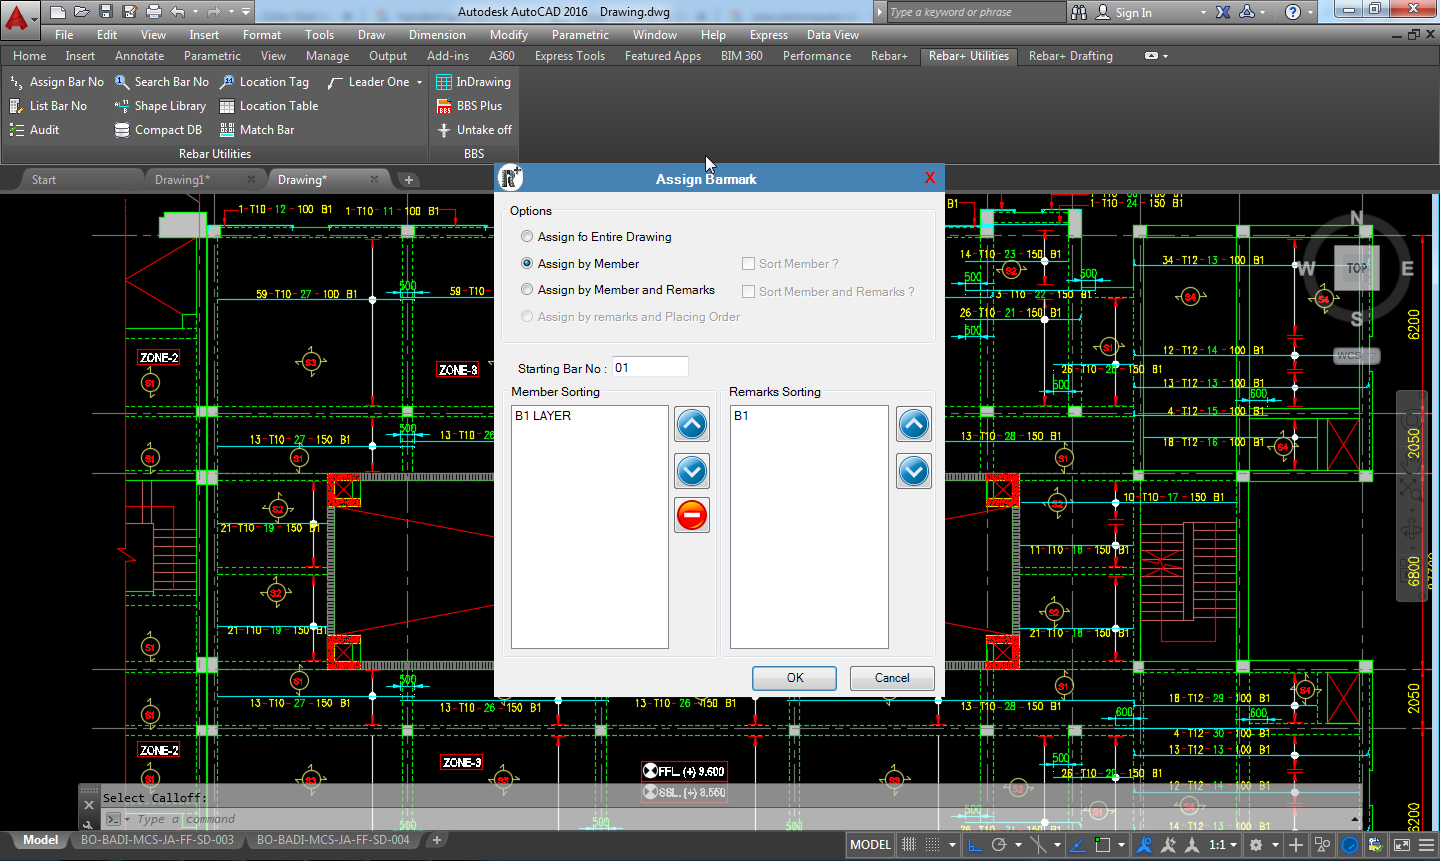Choose Assign by Member and Remarks

(527, 290)
